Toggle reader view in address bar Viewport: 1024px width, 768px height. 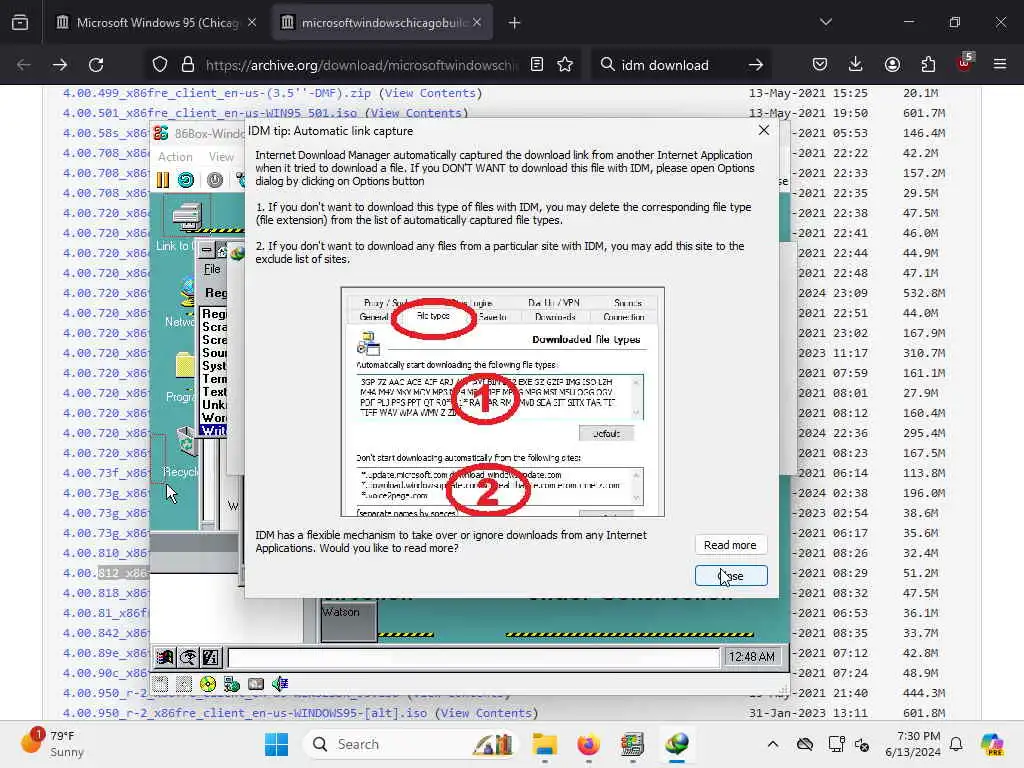[x=537, y=64]
